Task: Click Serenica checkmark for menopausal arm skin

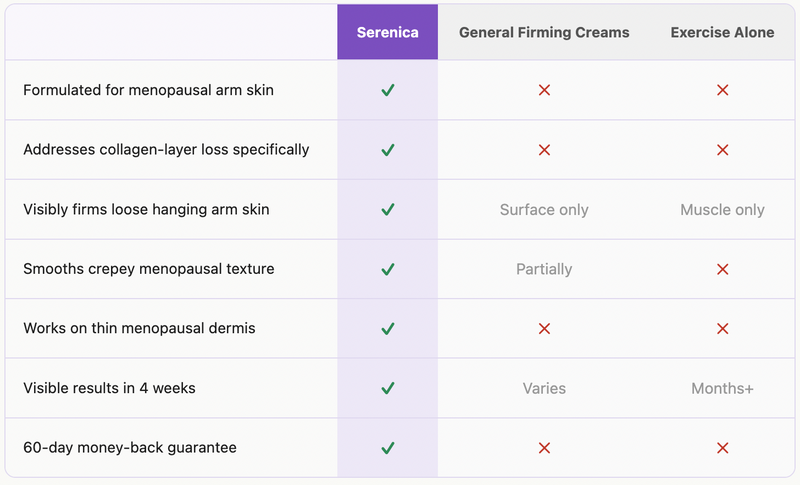Action: [388, 90]
